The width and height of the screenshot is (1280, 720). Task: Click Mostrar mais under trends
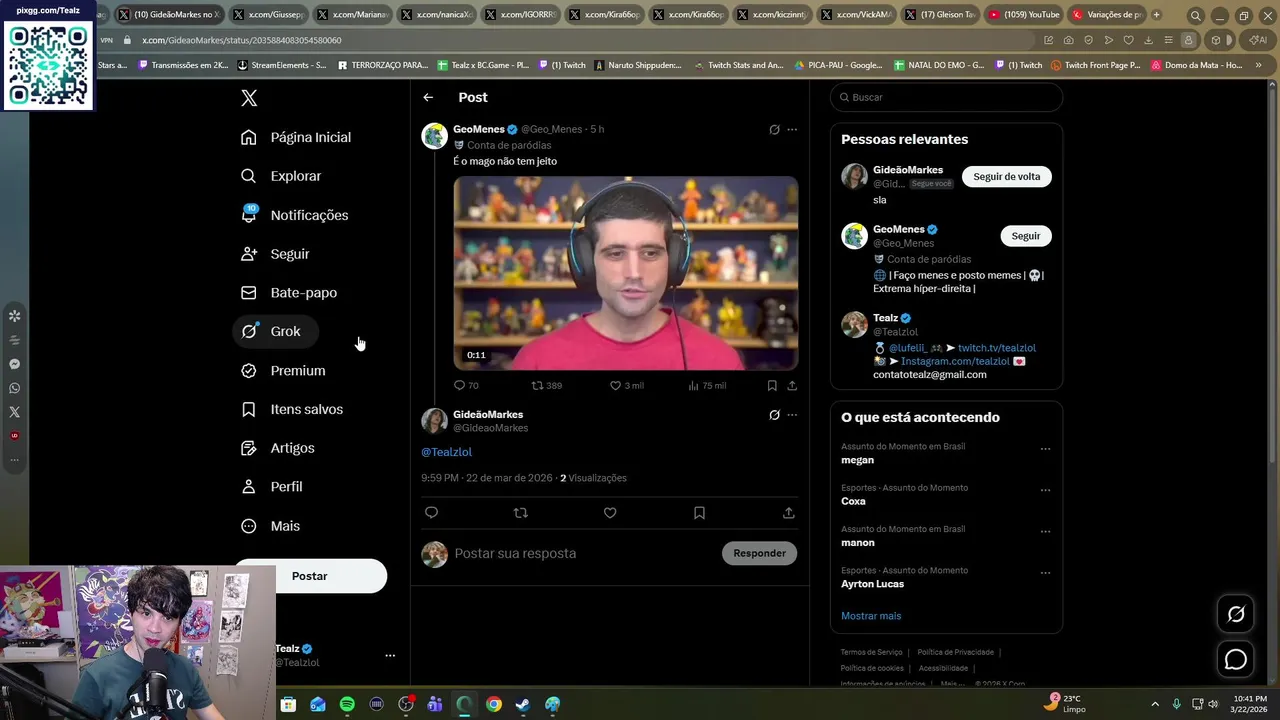871,616
